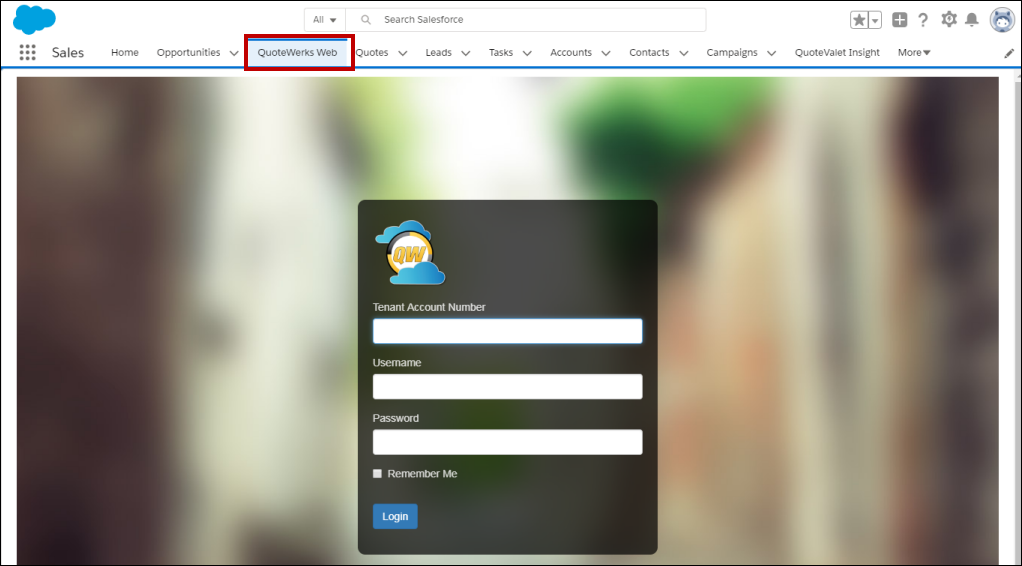This screenshot has width=1022, height=566.
Task: View notifications bell icon
Action: (x=971, y=20)
